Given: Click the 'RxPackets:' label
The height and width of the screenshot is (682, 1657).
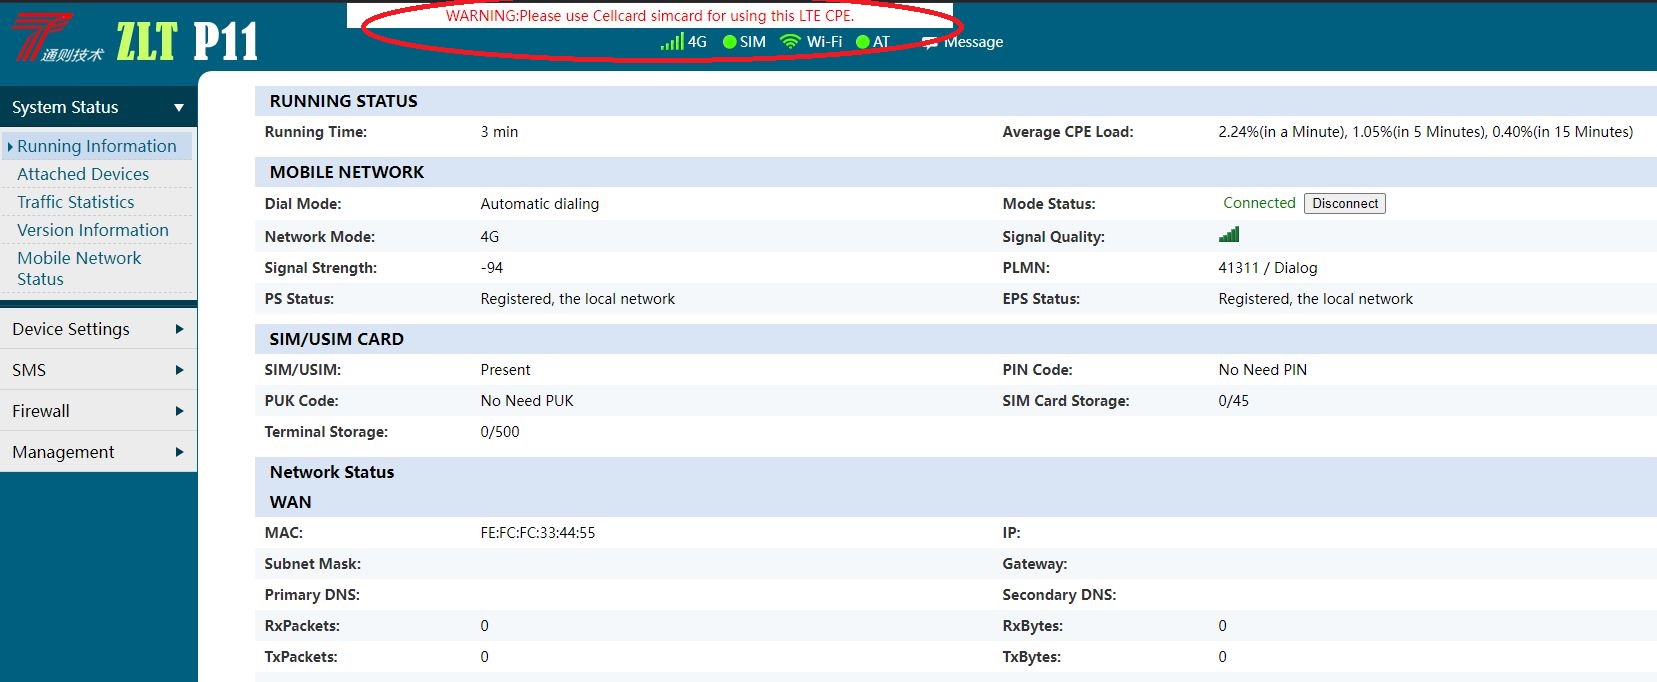Looking at the screenshot, I should [301, 626].
